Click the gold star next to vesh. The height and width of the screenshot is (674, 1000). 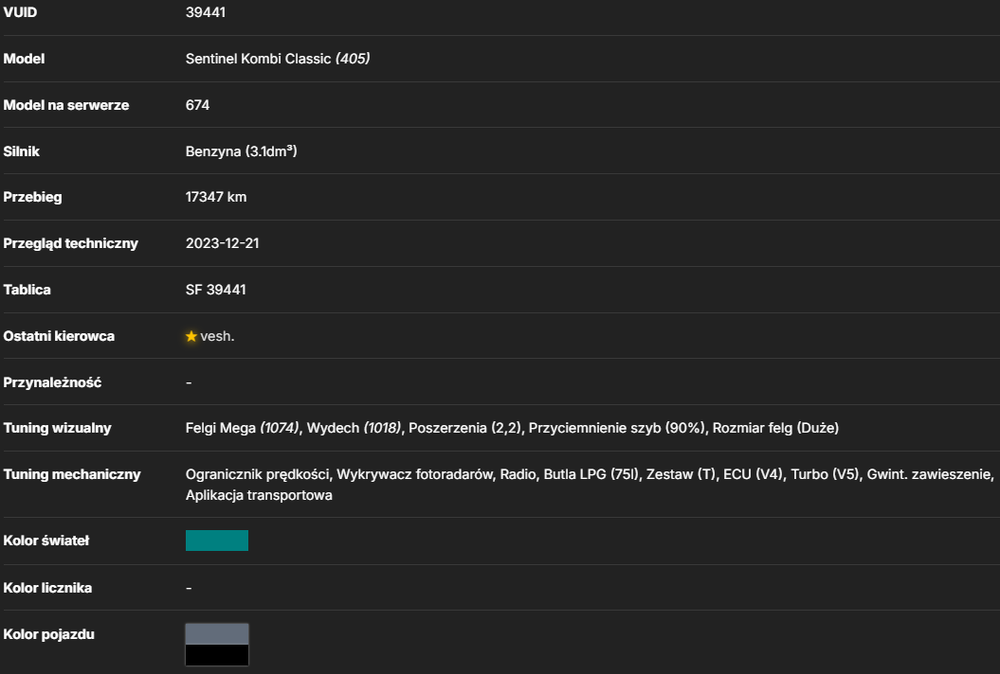click(191, 336)
